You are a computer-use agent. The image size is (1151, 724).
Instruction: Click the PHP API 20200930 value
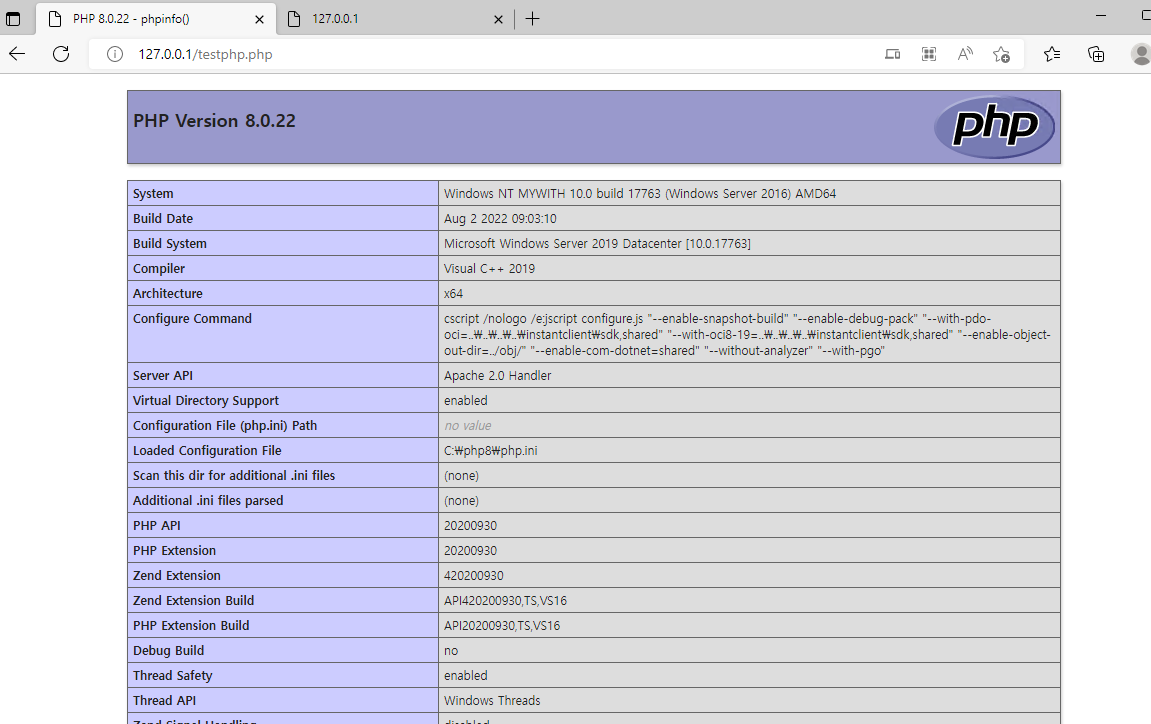tap(470, 526)
